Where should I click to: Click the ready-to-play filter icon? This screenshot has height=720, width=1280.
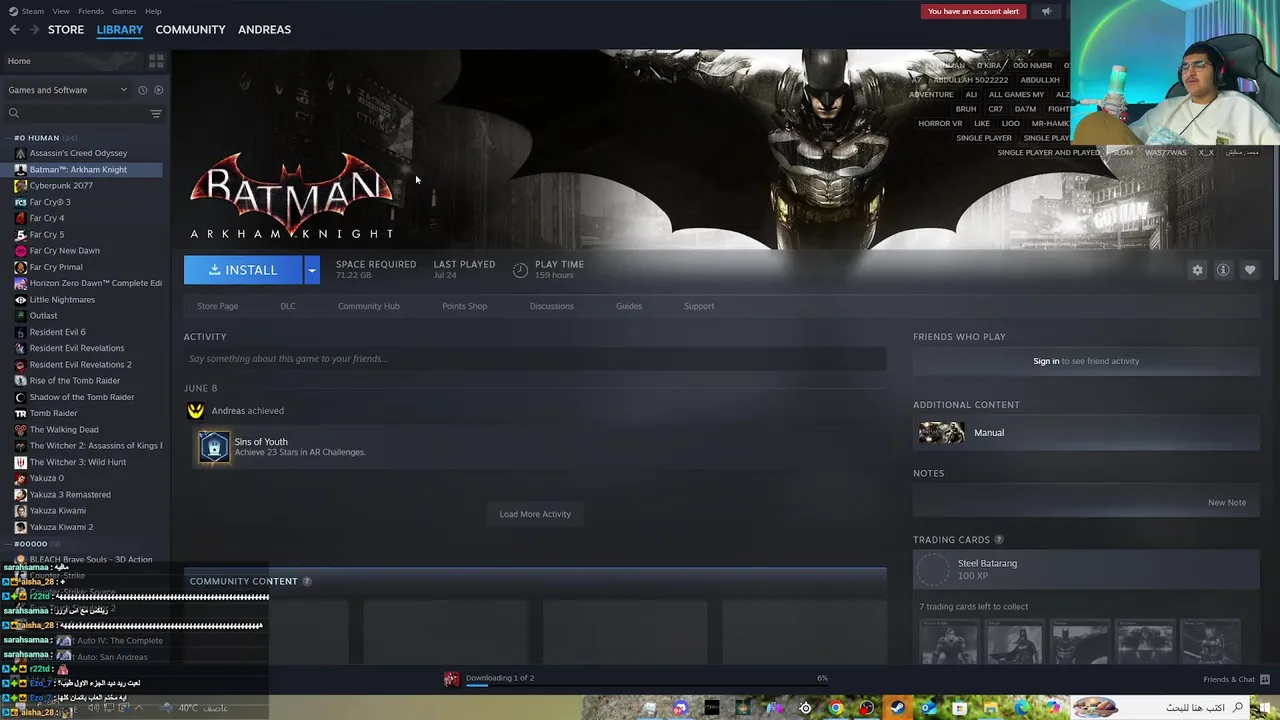[158, 90]
